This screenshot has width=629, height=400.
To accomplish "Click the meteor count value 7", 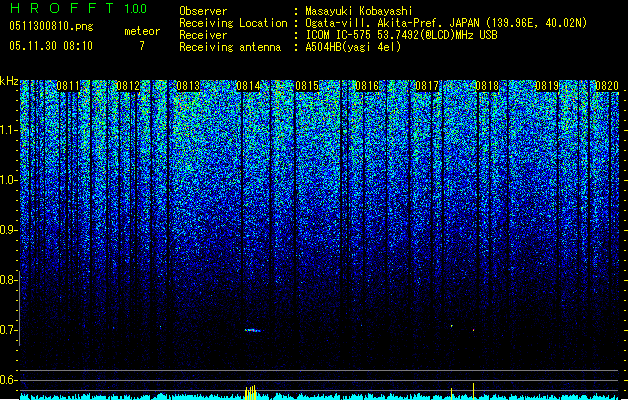I will click(142, 46).
